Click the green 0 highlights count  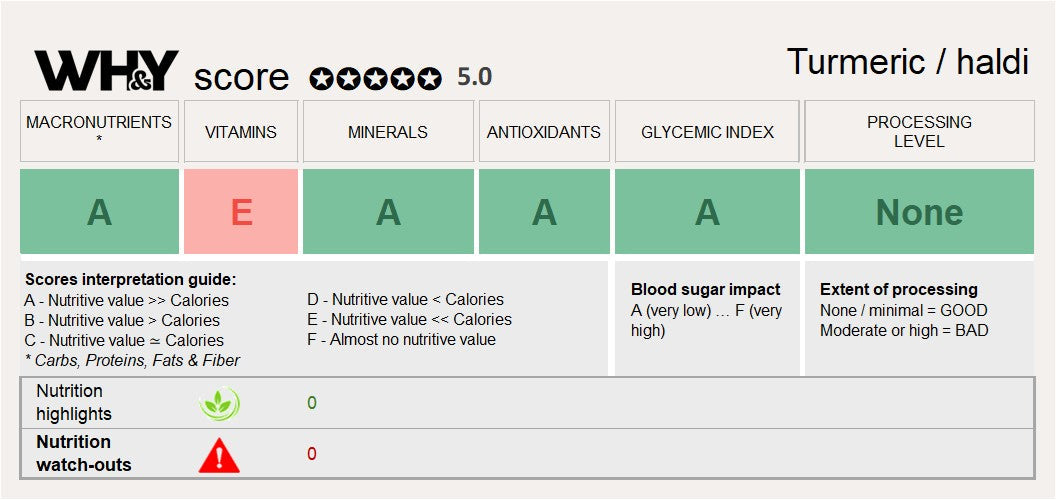312,403
